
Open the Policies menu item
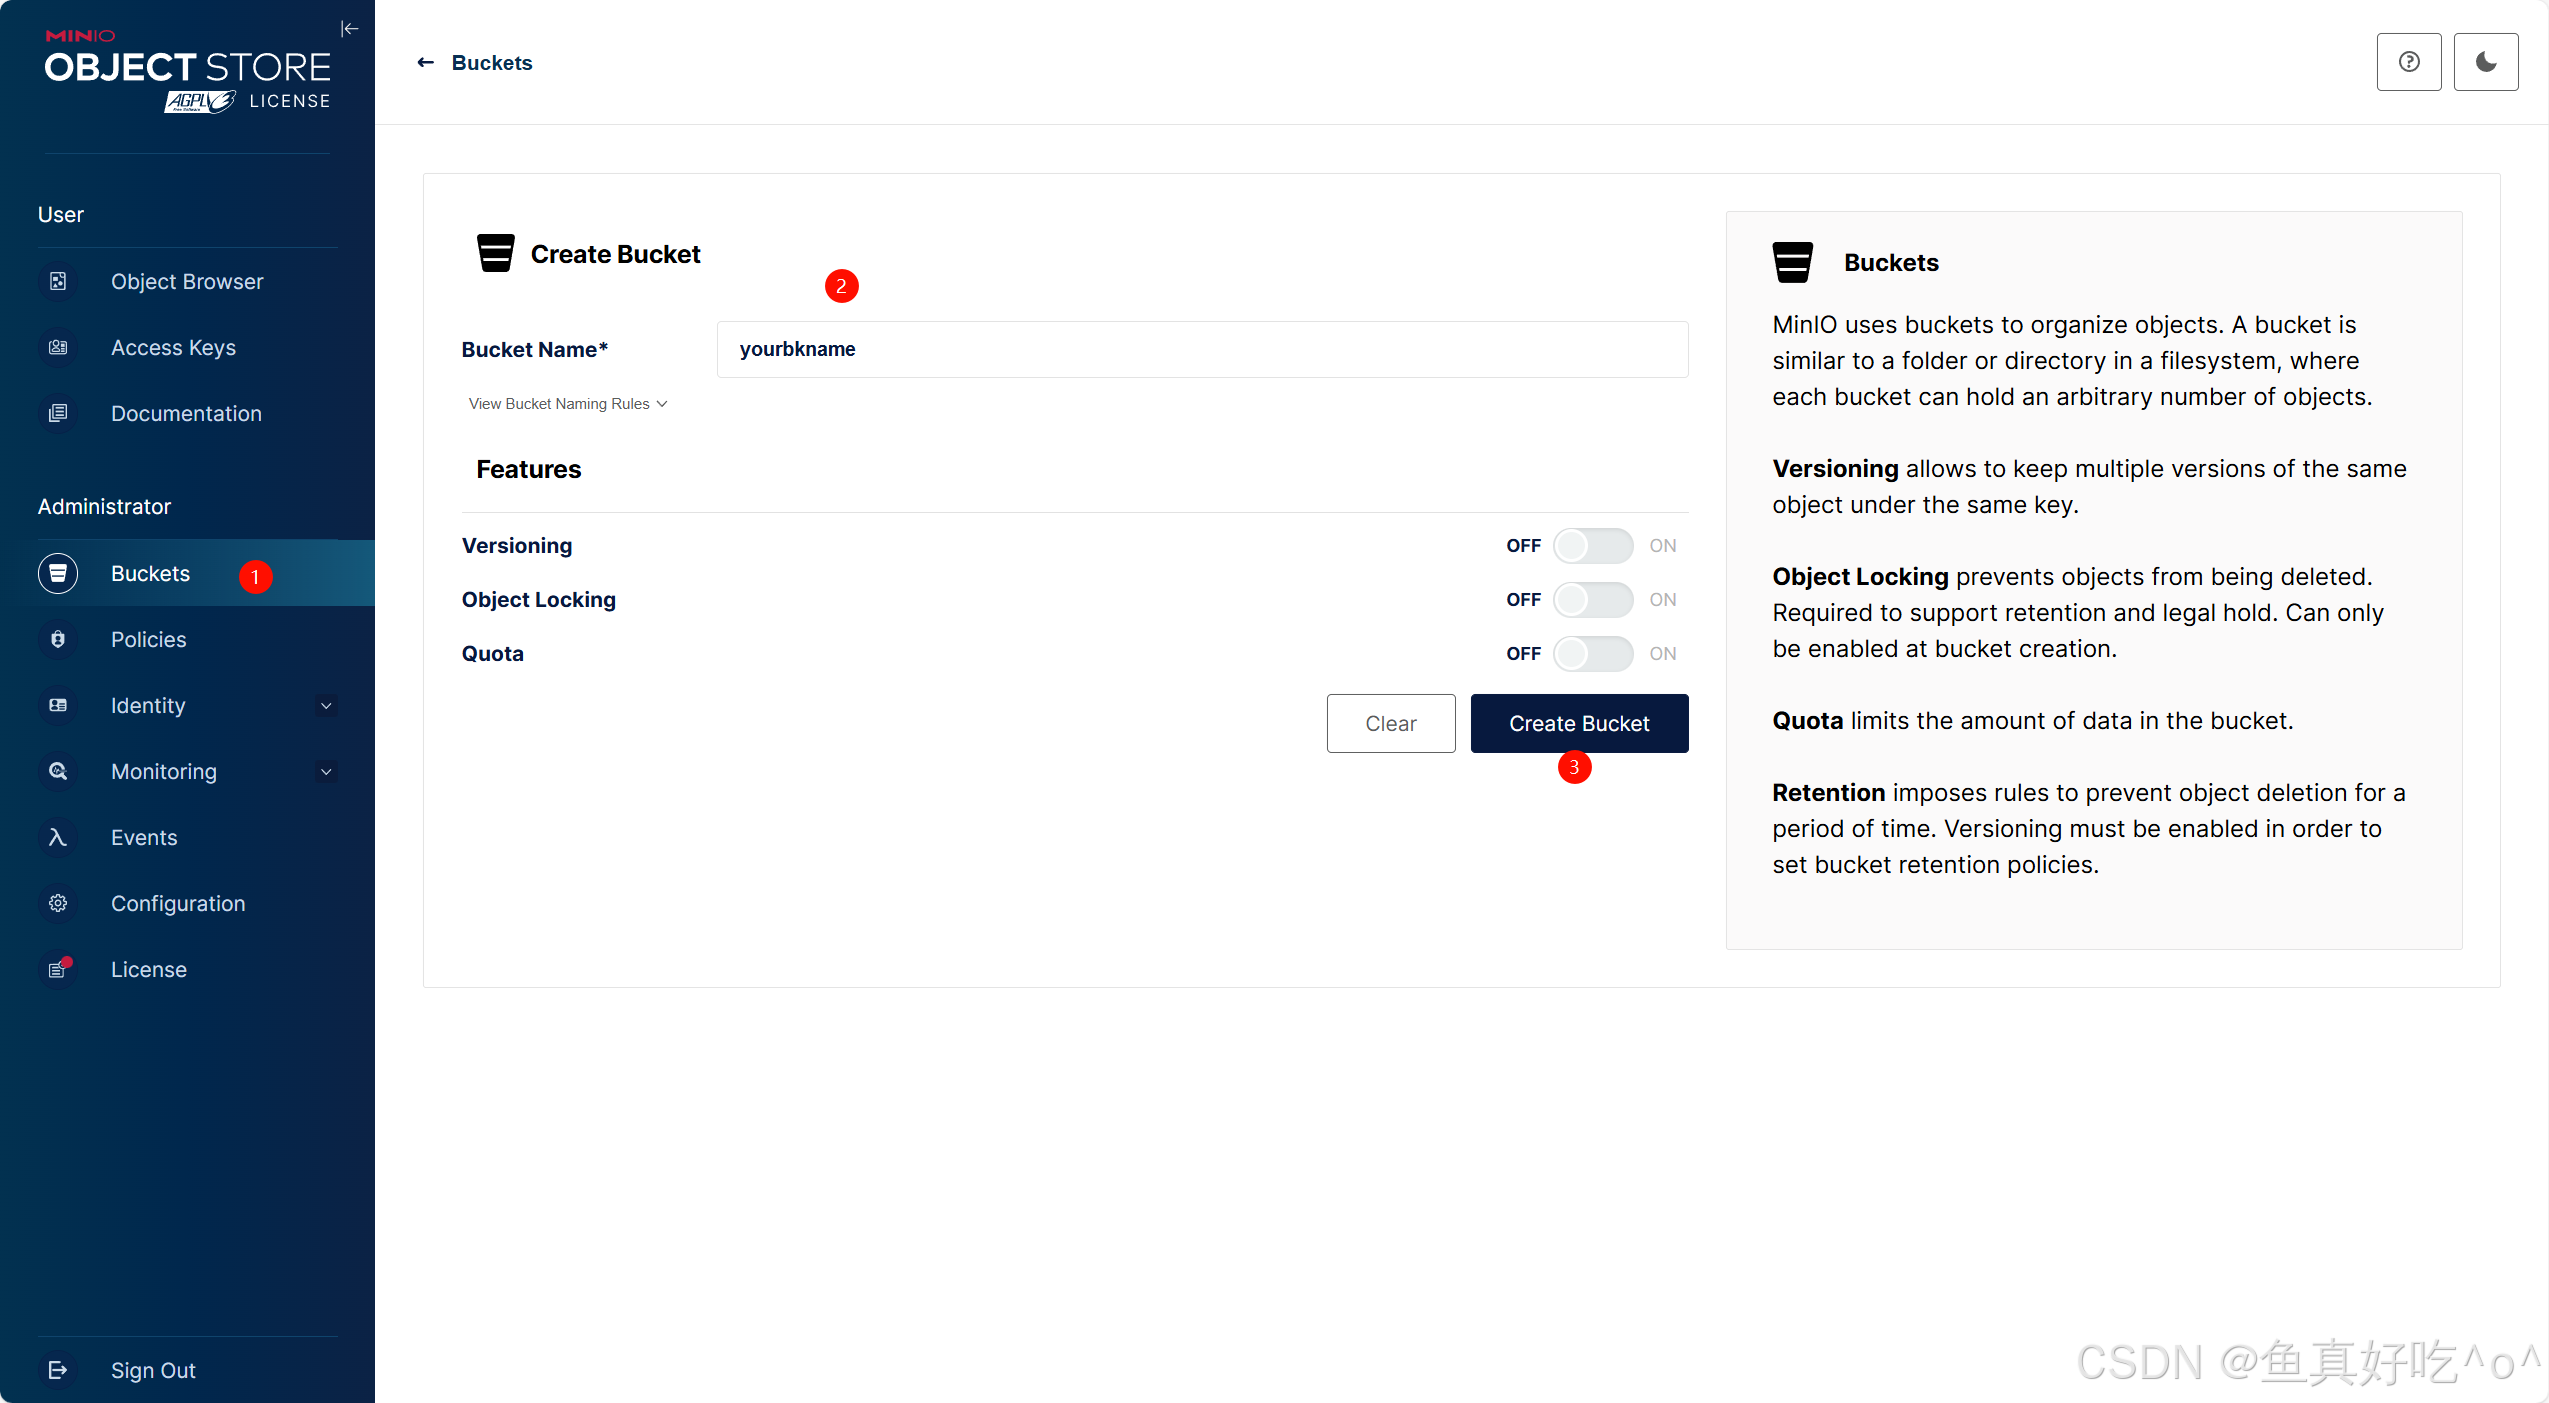pos(148,640)
